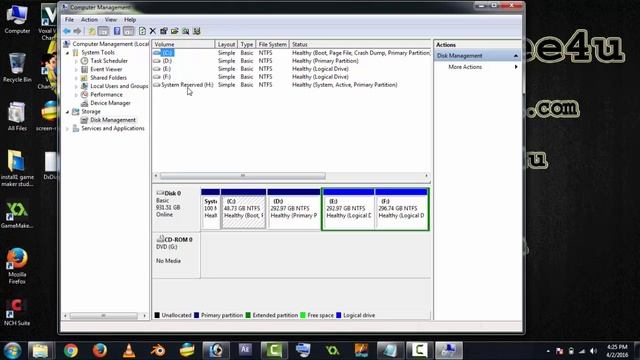Select Task Scheduler in the tree
The height and width of the screenshot is (360, 640).
pyautogui.click(x=109, y=61)
